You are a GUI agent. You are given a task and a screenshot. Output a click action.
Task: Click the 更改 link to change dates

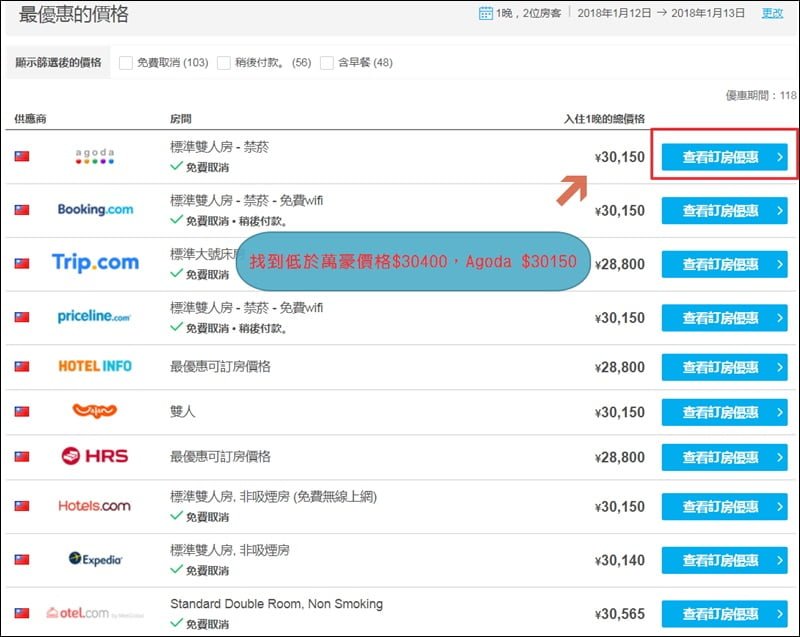[x=772, y=13]
